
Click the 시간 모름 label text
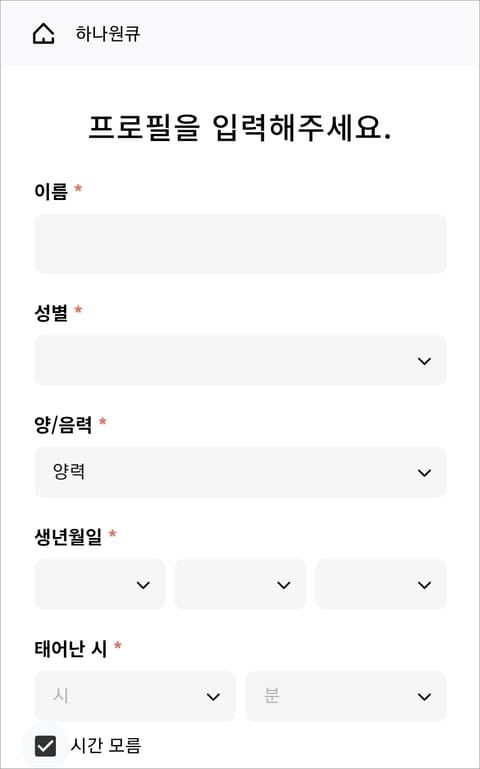point(106,746)
